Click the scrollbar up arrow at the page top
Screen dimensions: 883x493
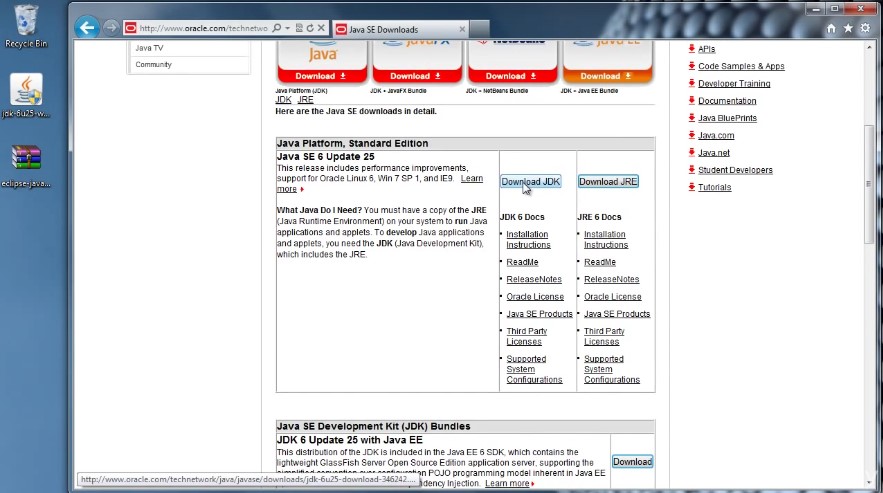coord(869,47)
